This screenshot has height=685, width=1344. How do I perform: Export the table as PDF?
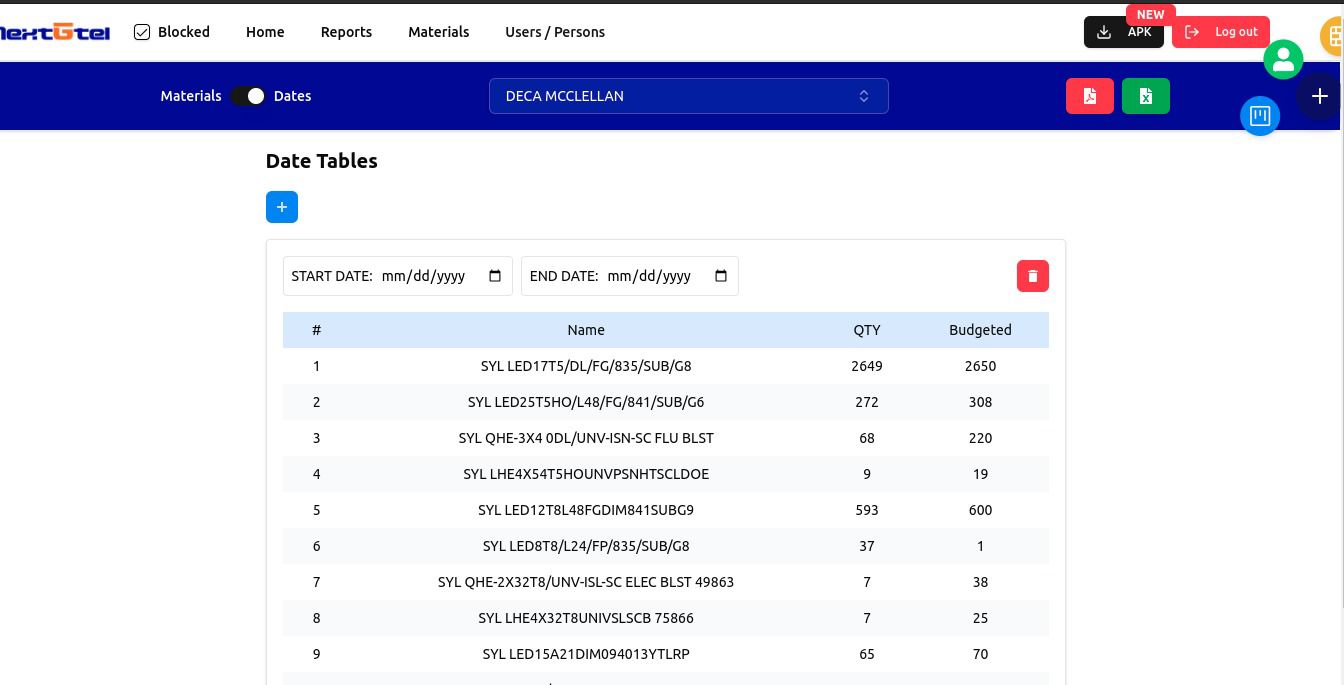point(1090,96)
